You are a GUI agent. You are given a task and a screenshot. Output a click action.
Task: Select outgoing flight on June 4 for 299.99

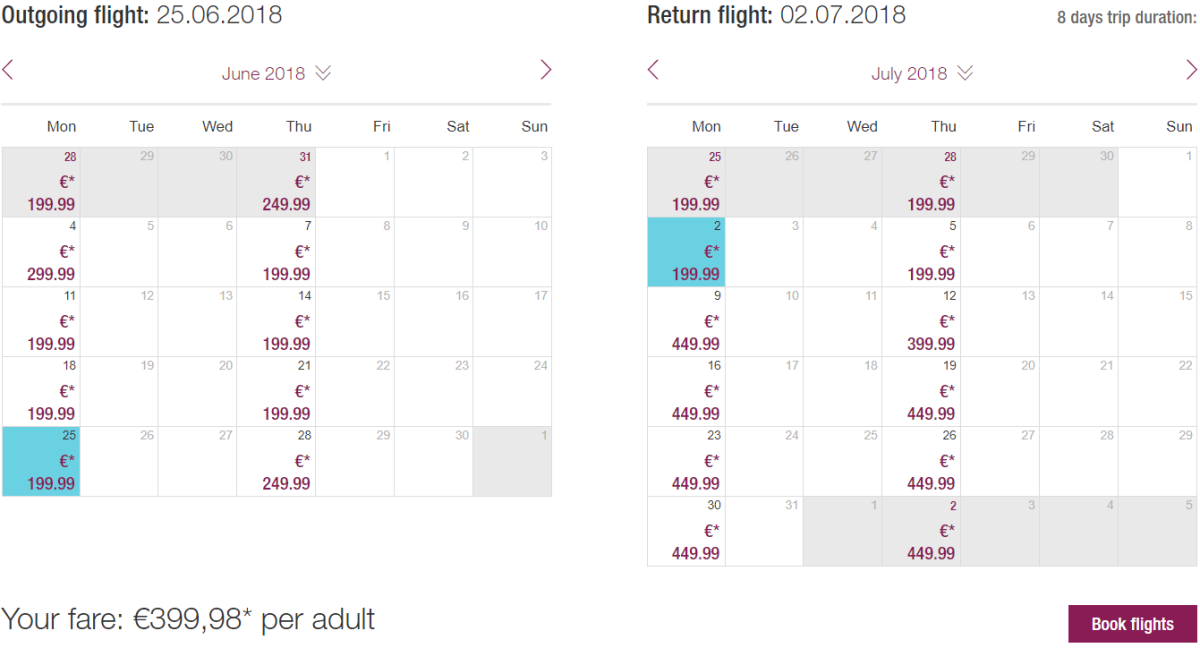pyautogui.click(x=41, y=253)
